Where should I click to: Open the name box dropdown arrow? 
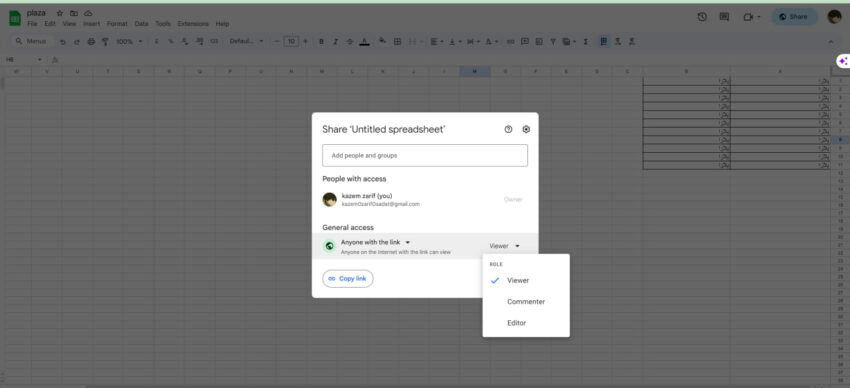[40, 60]
